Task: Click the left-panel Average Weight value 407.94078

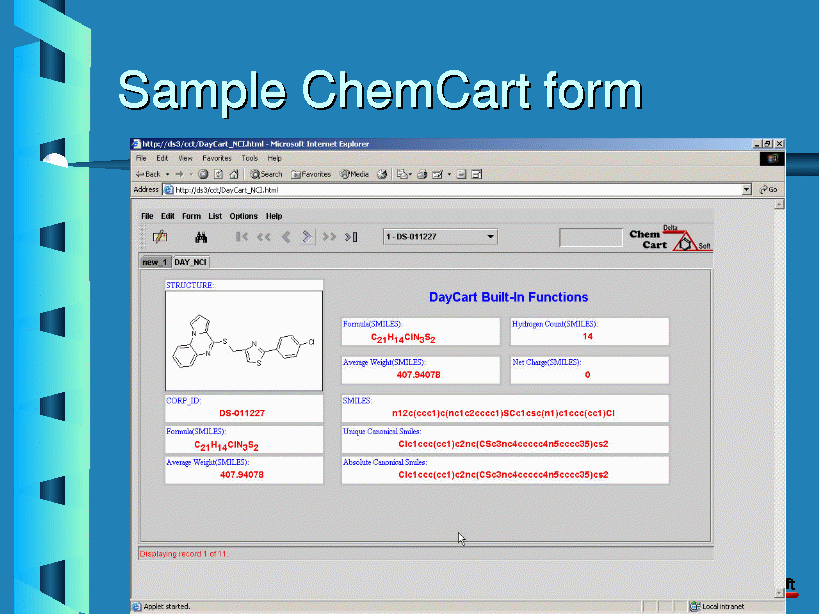Action: tap(241, 475)
